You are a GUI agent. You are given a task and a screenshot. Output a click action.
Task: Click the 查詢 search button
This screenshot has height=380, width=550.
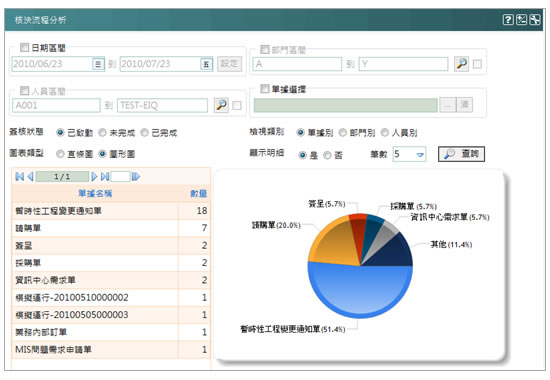coord(461,154)
